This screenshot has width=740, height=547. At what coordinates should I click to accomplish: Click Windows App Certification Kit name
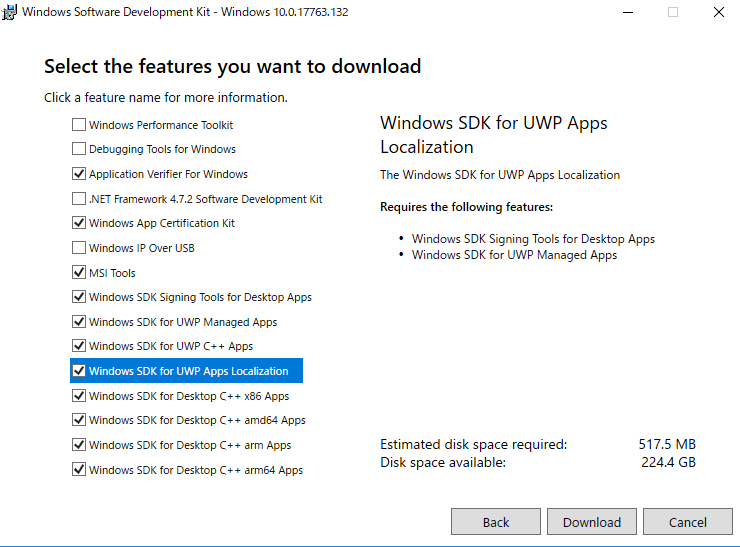point(161,223)
